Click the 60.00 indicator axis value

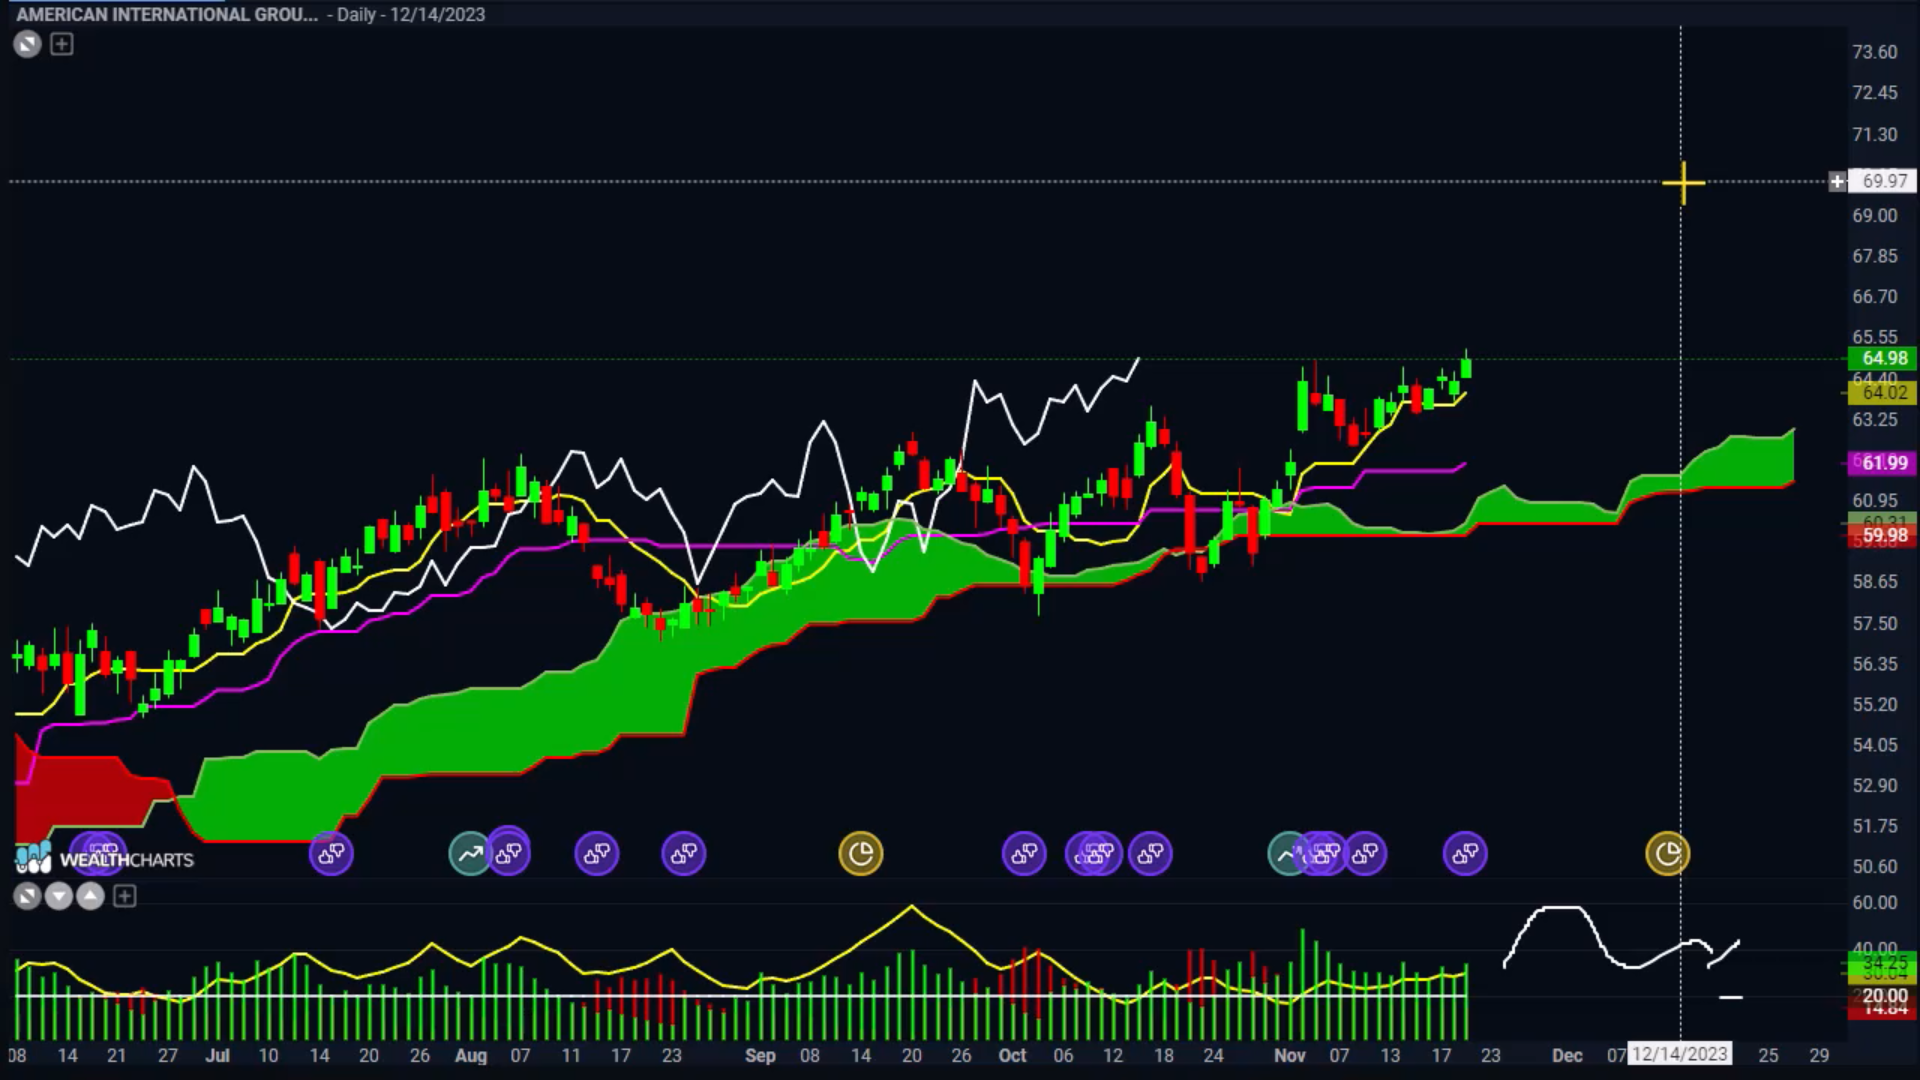[x=1874, y=902]
